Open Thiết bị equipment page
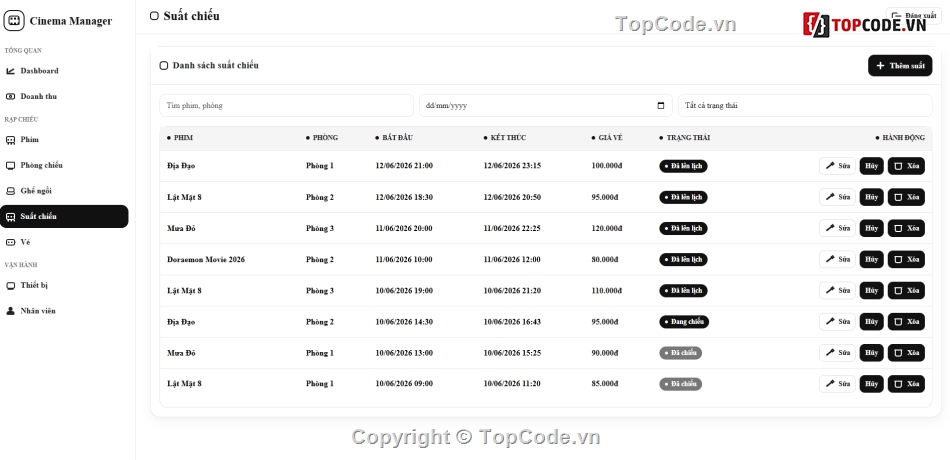The height and width of the screenshot is (460, 950). click(x=64, y=285)
